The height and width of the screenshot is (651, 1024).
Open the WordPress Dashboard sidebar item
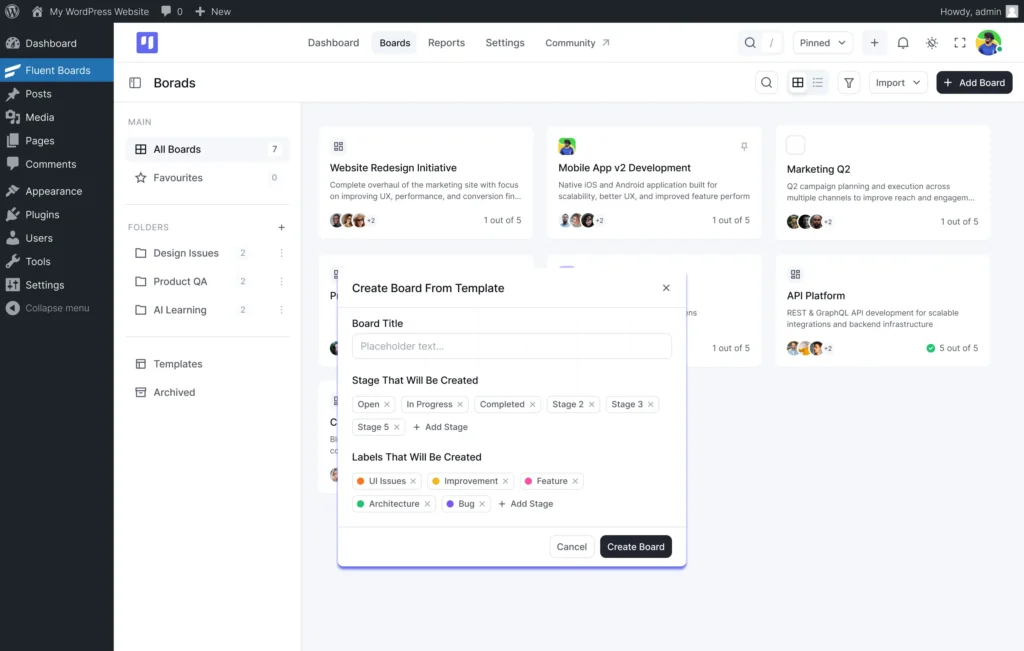[x=57, y=43]
